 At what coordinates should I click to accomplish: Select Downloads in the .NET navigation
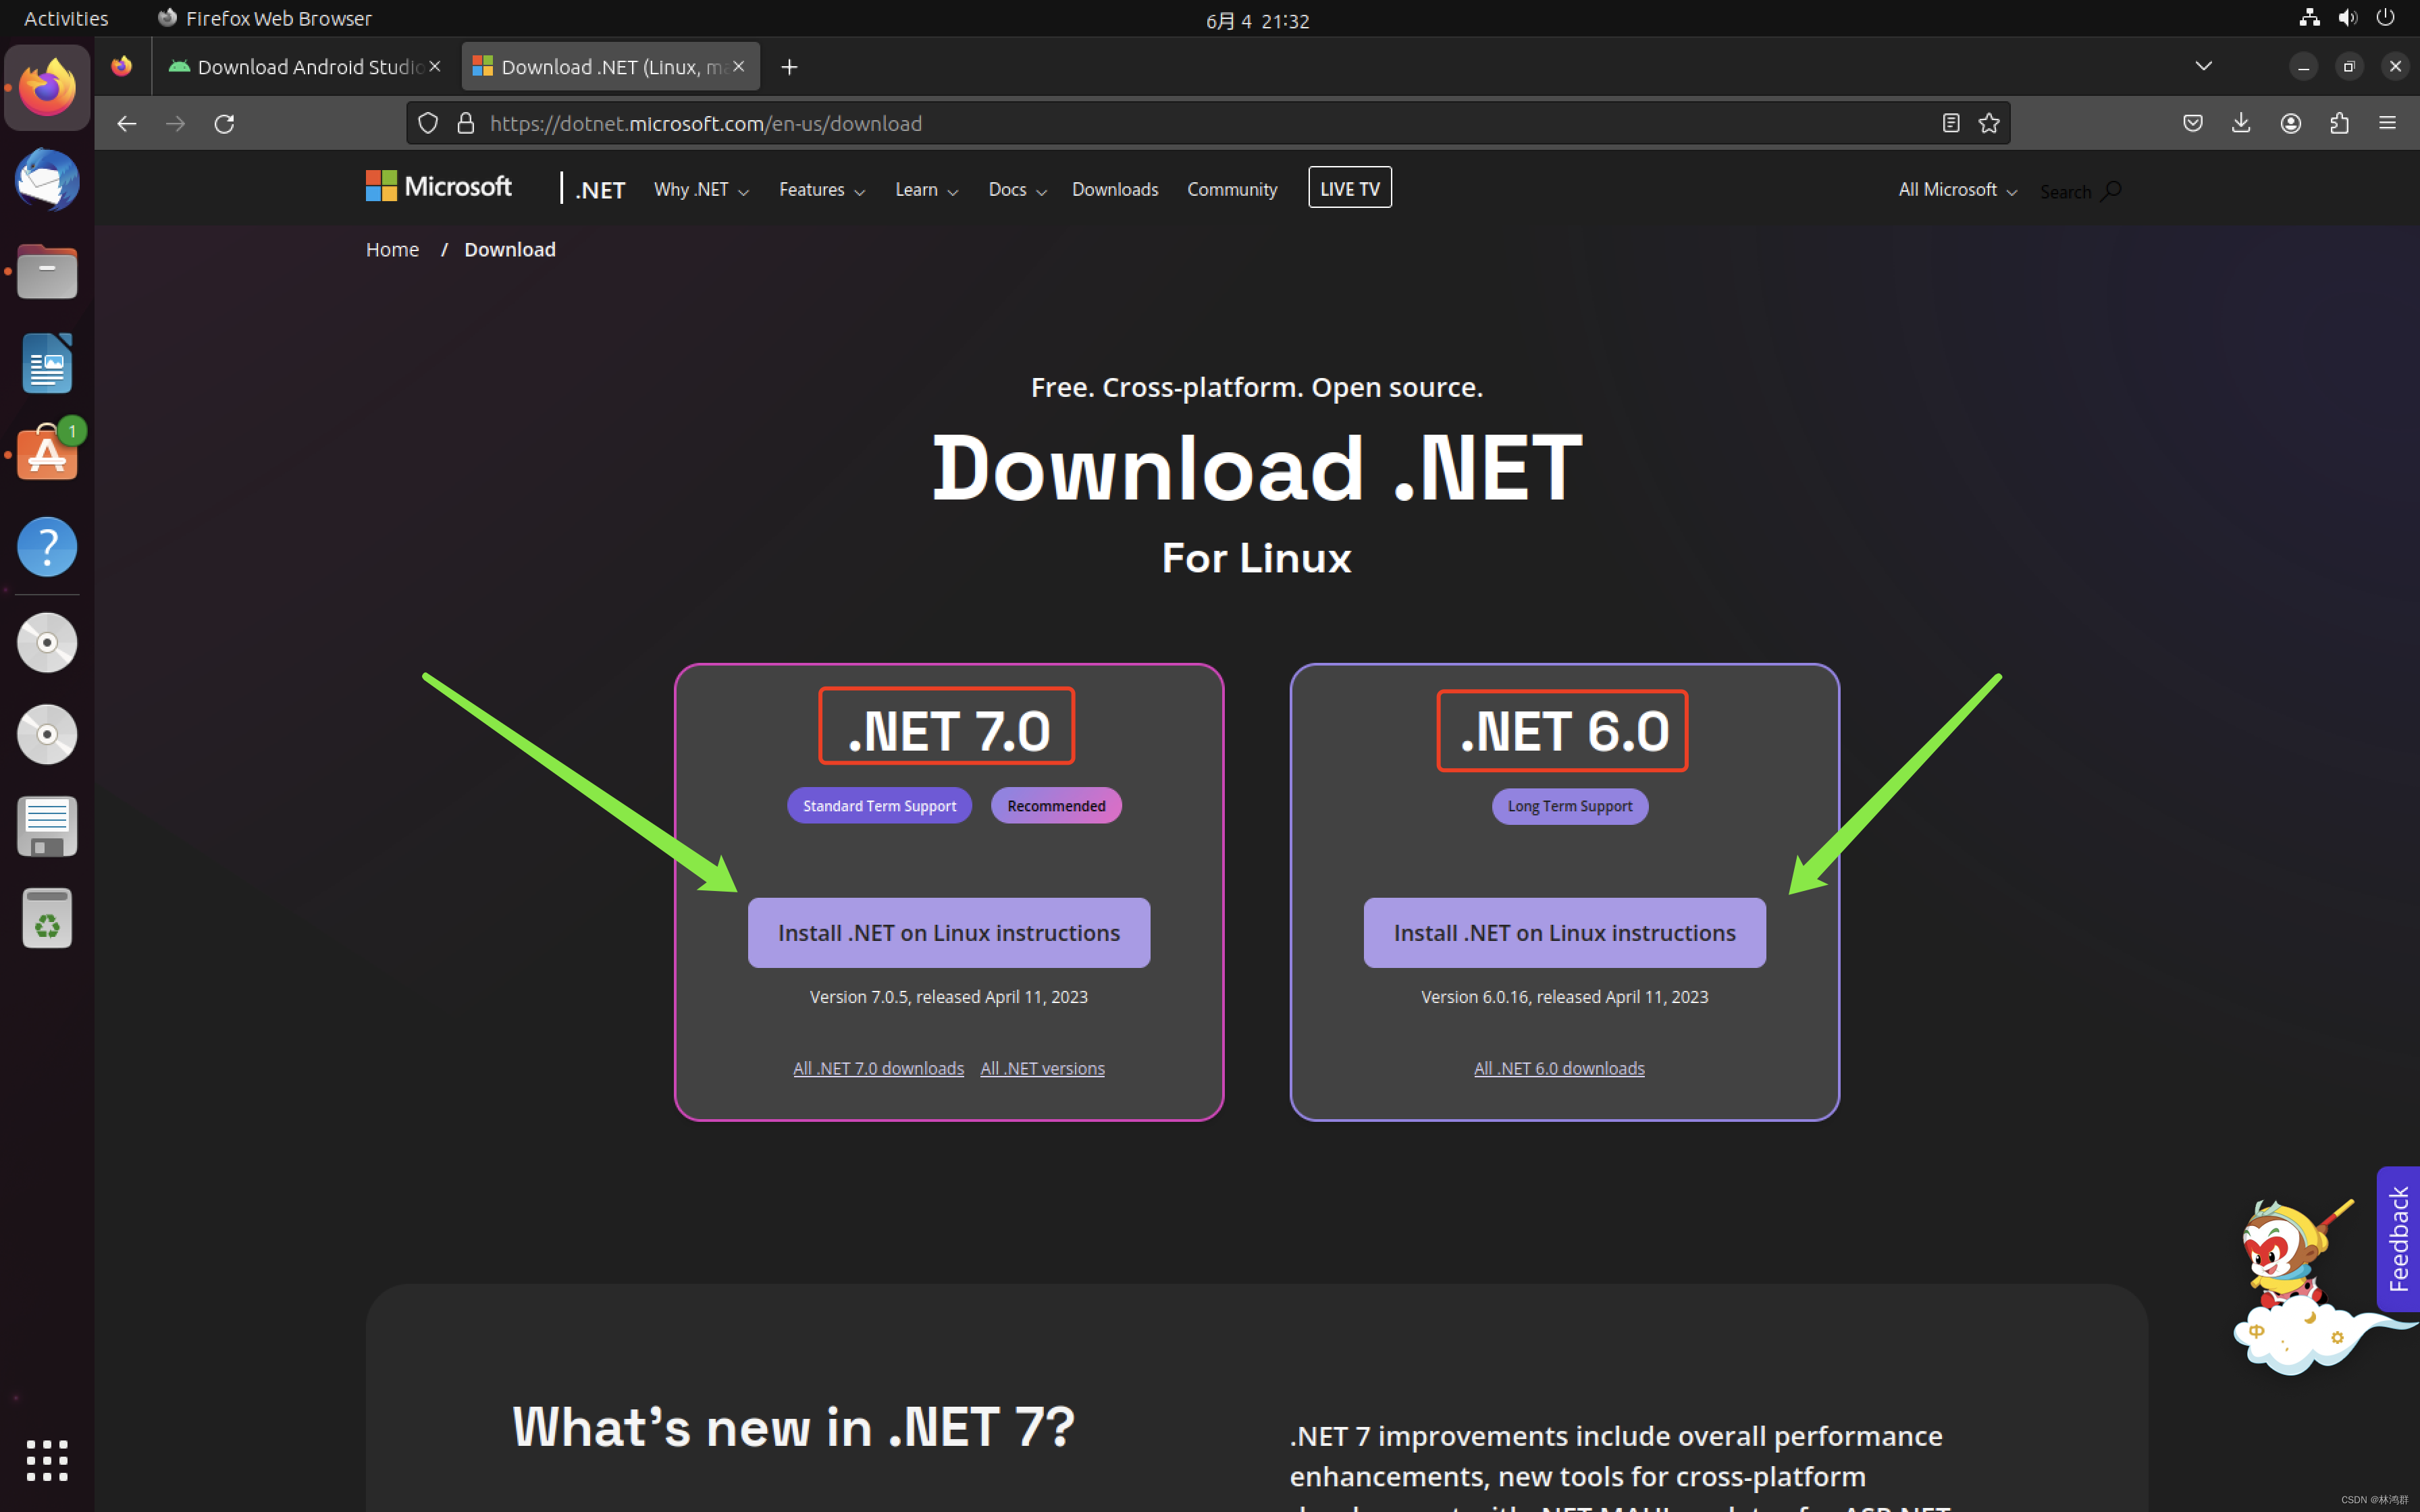click(x=1115, y=189)
